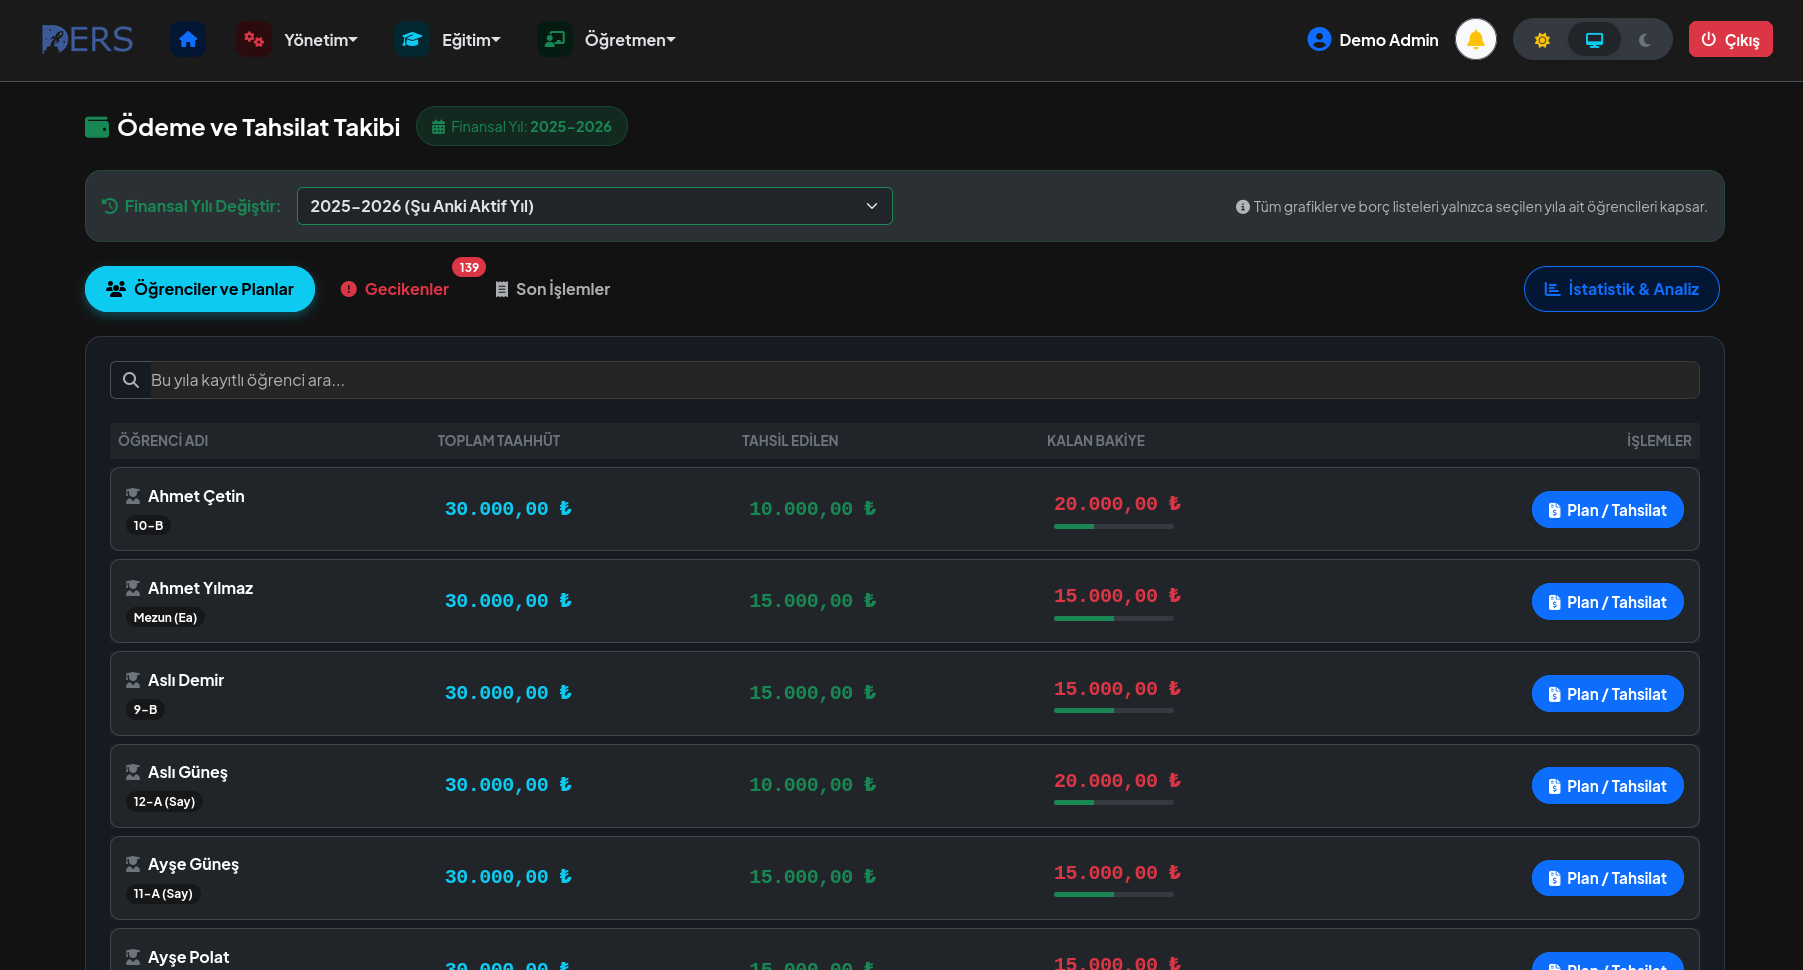
Task: Click the Finansal Yılı Değiştir label
Action: 203,206
